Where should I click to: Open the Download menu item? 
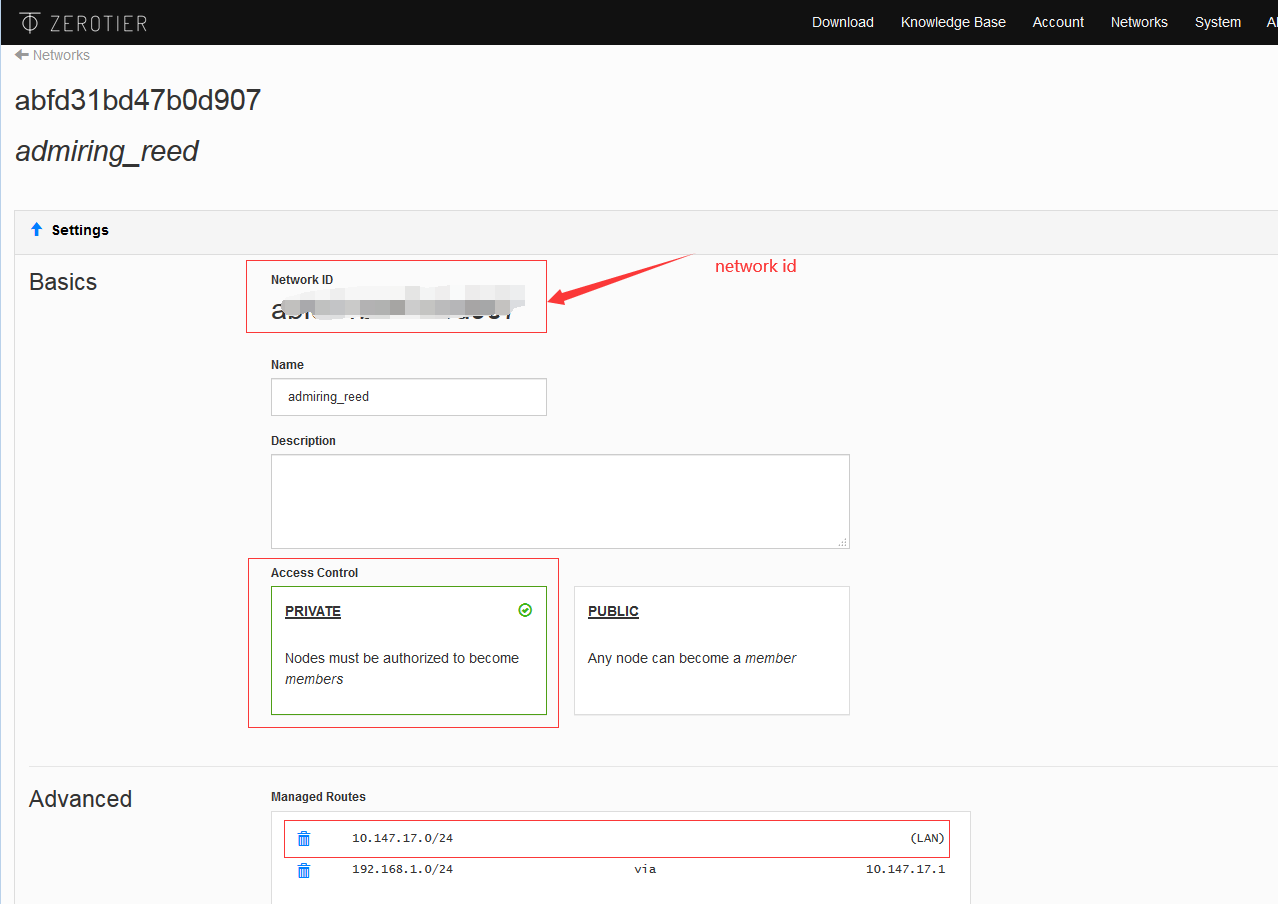pyautogui.click(x=842, y=22)
